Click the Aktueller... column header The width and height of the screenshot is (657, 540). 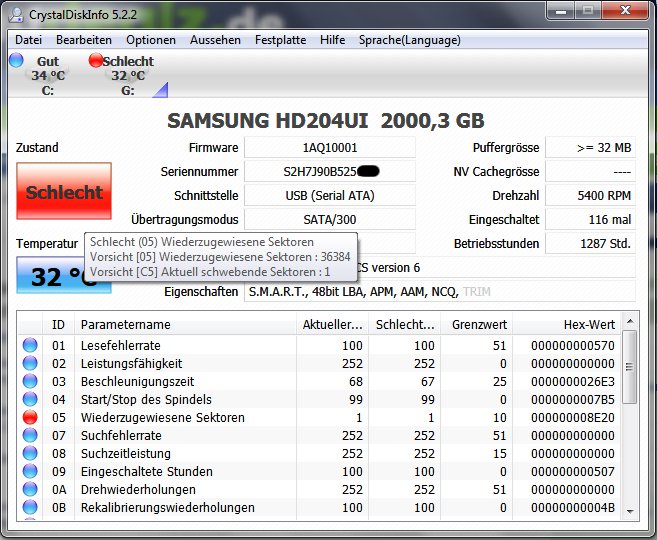pos(332,324)
